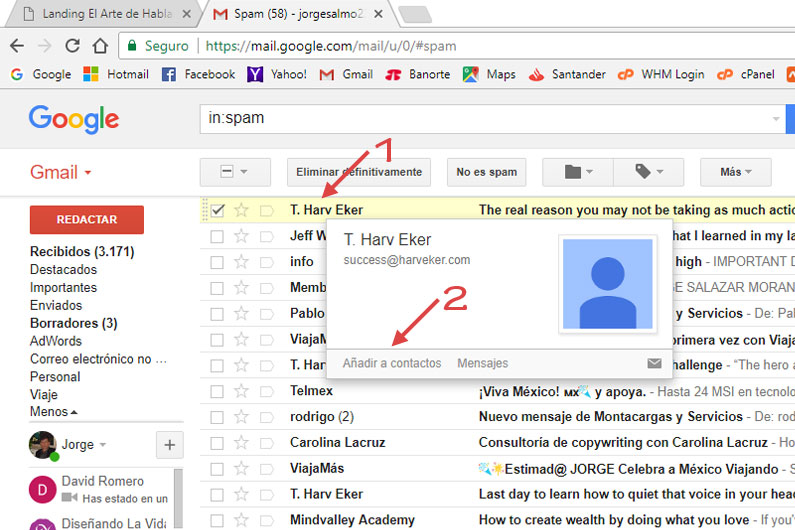Click Mensajes link in contact card
The image size is (795, 530).
coord(483,363)
